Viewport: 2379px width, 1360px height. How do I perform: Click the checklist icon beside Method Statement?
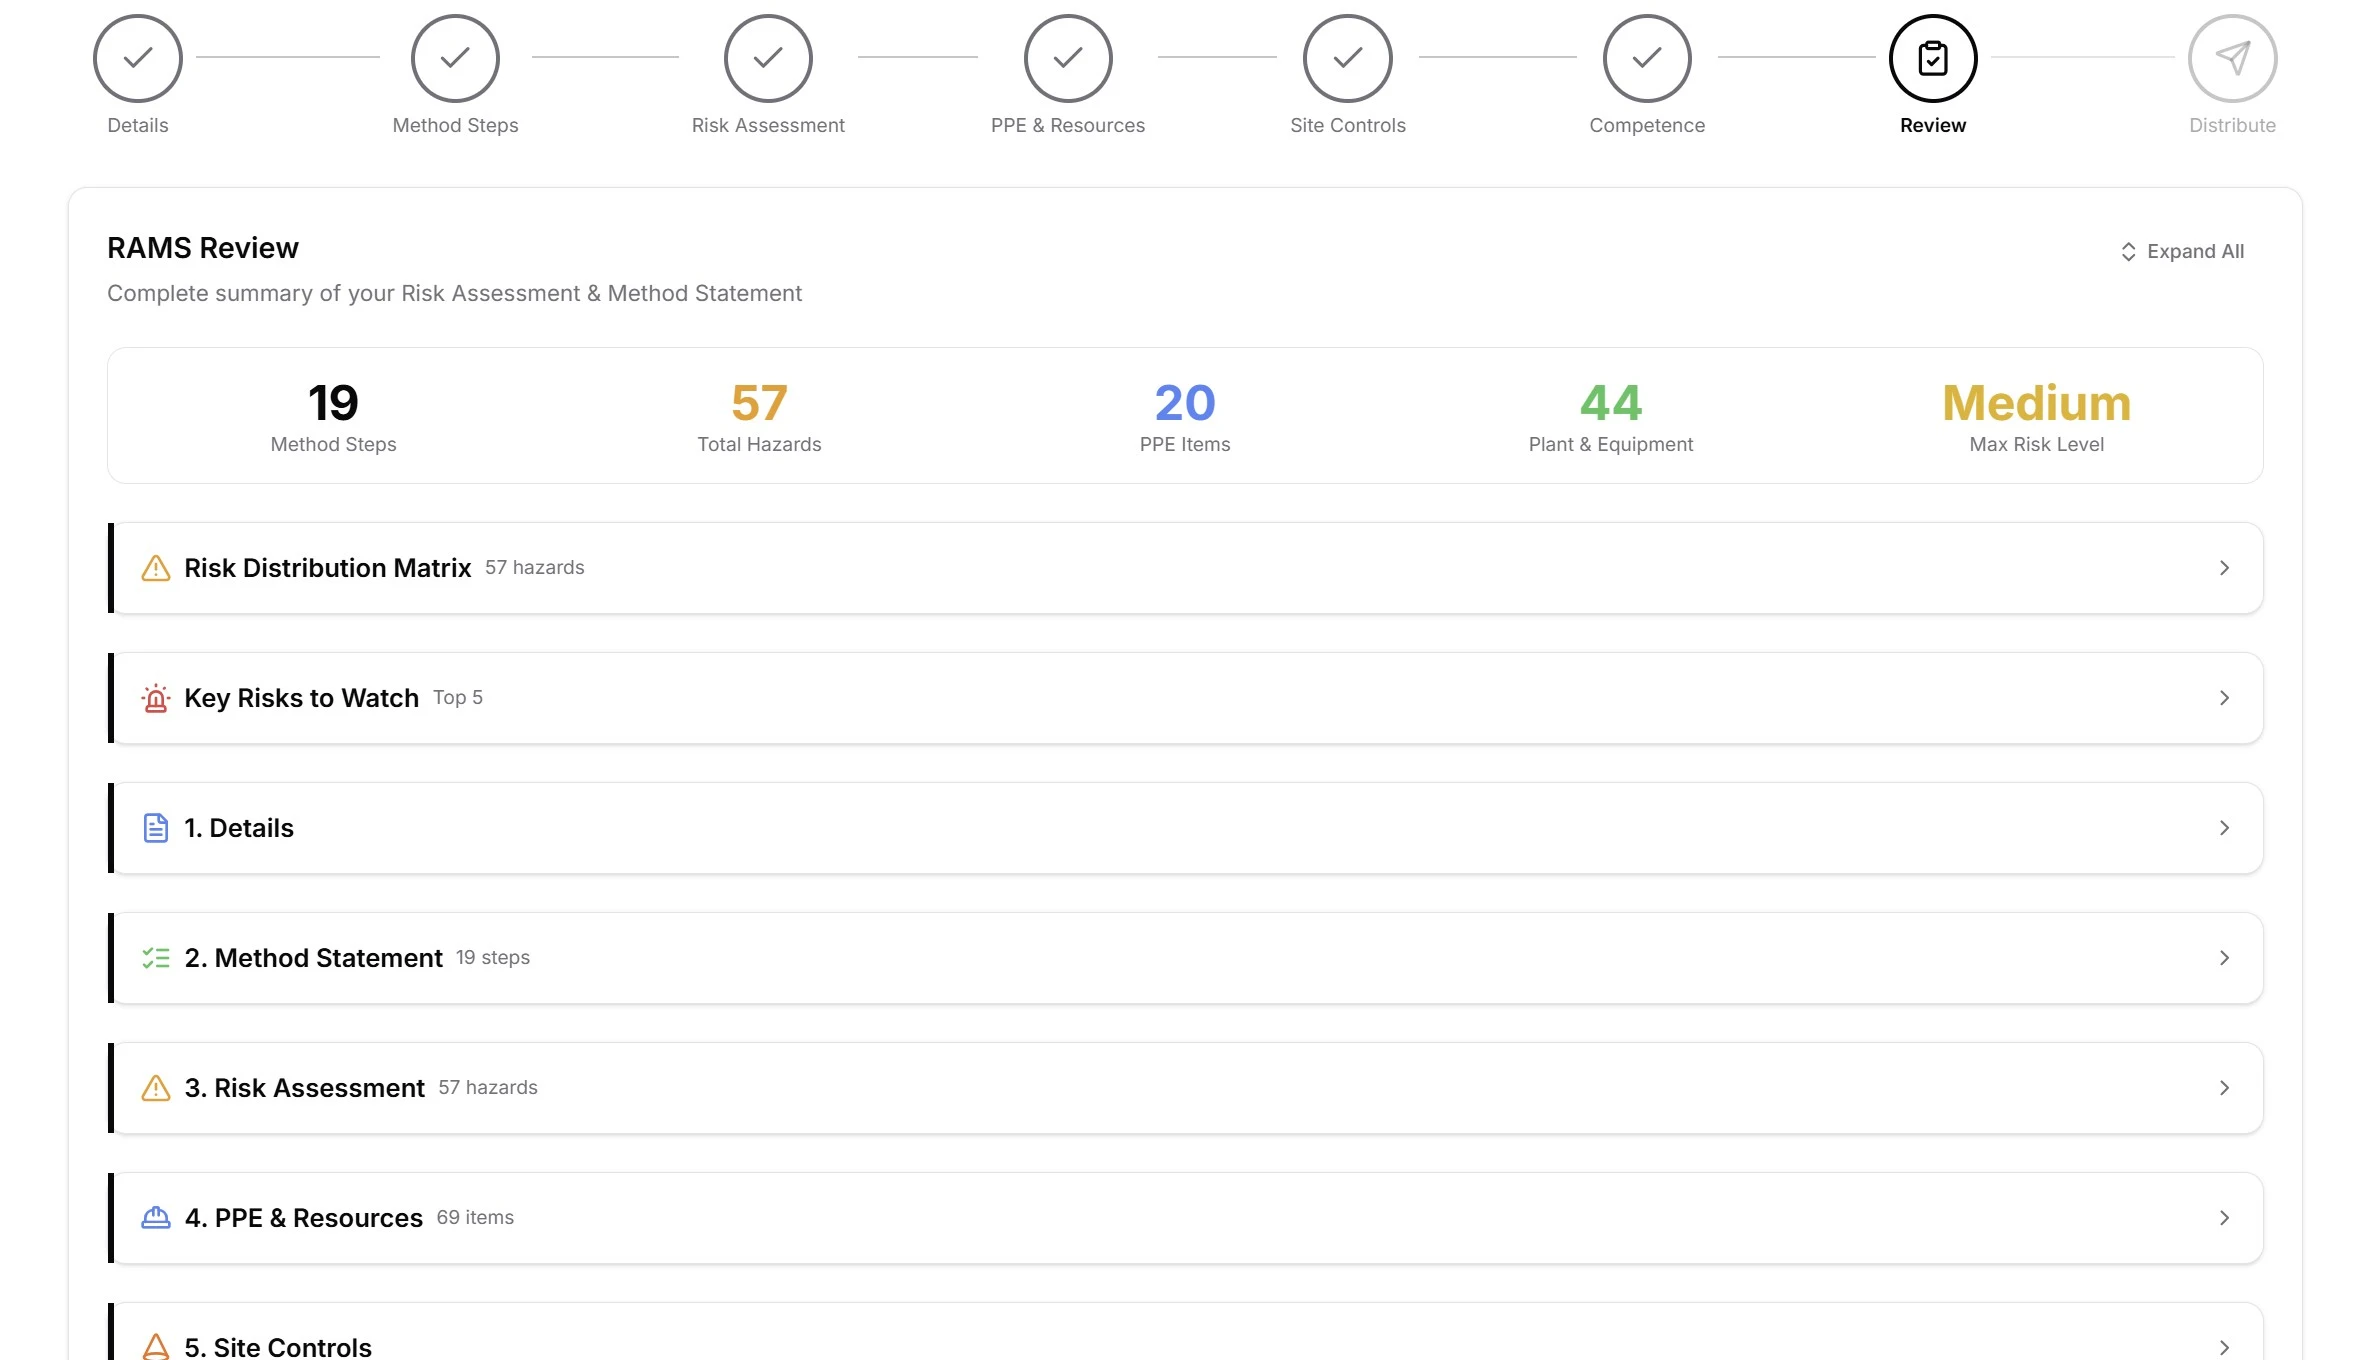(156, 958)
